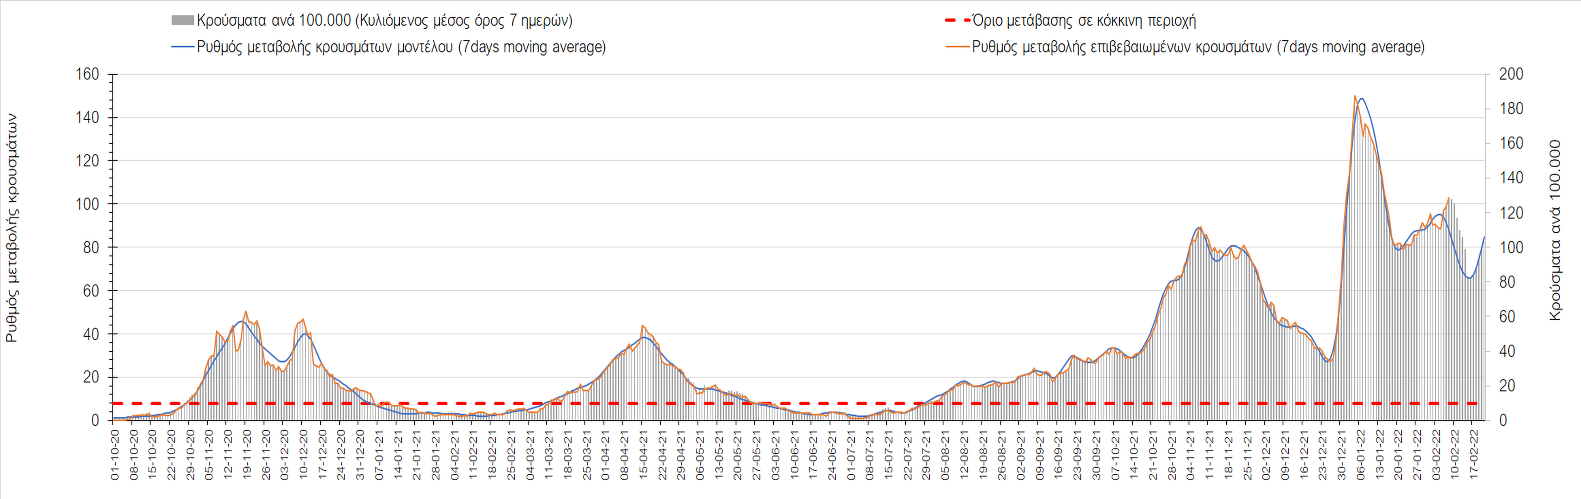Viewport: 1581px width, 499px height.
Task: Click the last date label 17-02-22
Action: (x=1473, y=455)
